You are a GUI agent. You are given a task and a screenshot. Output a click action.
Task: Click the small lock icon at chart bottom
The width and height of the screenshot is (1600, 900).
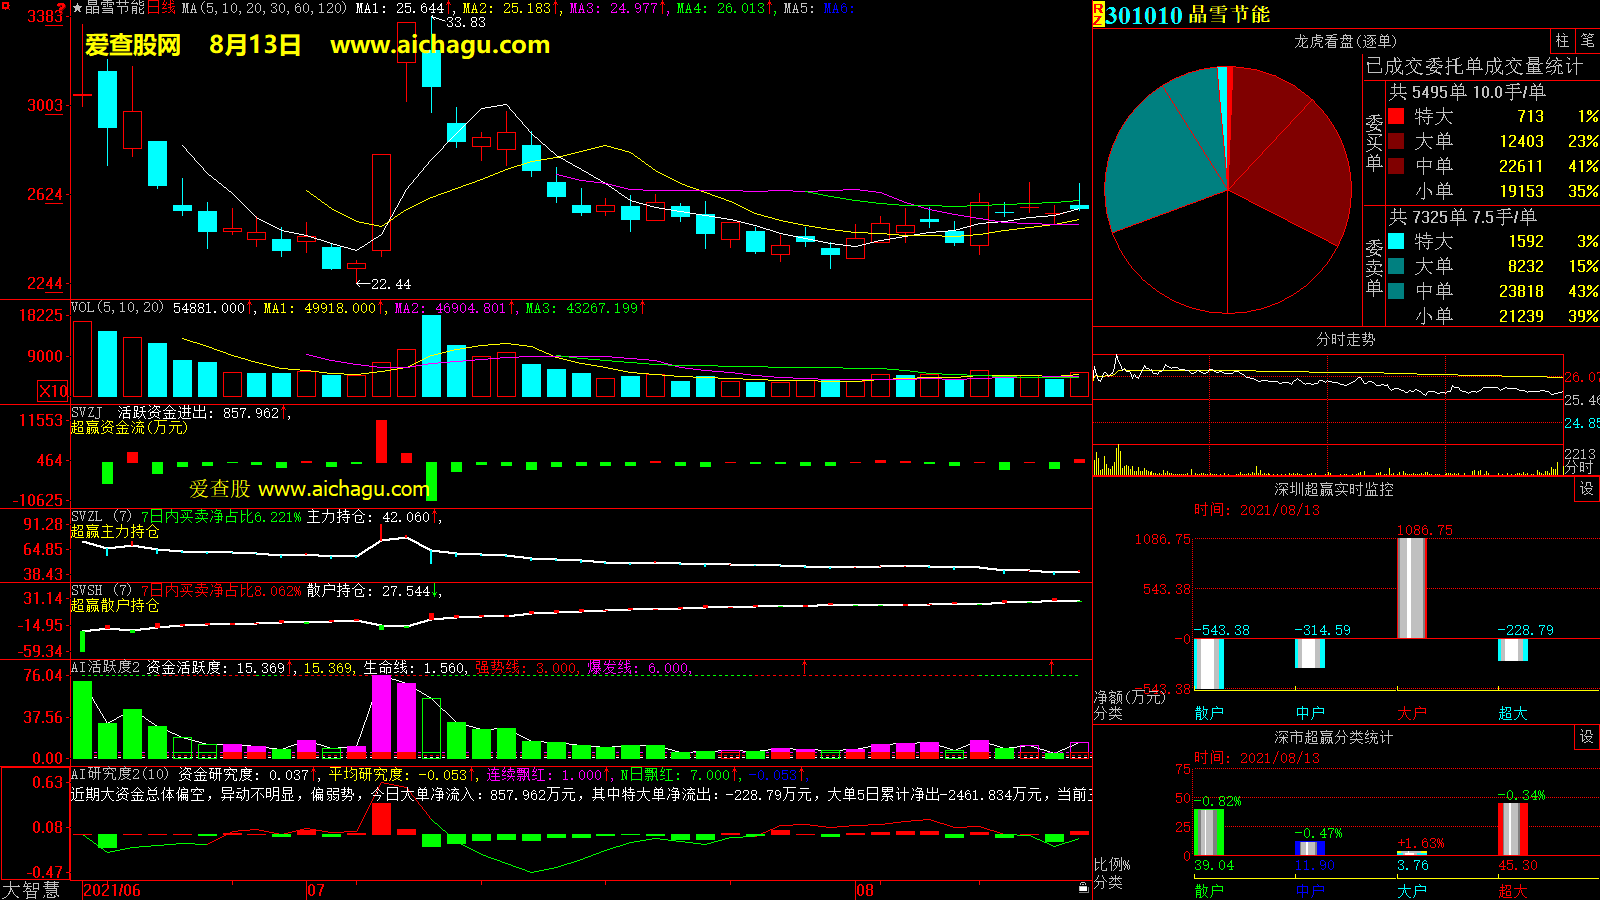1083,888
